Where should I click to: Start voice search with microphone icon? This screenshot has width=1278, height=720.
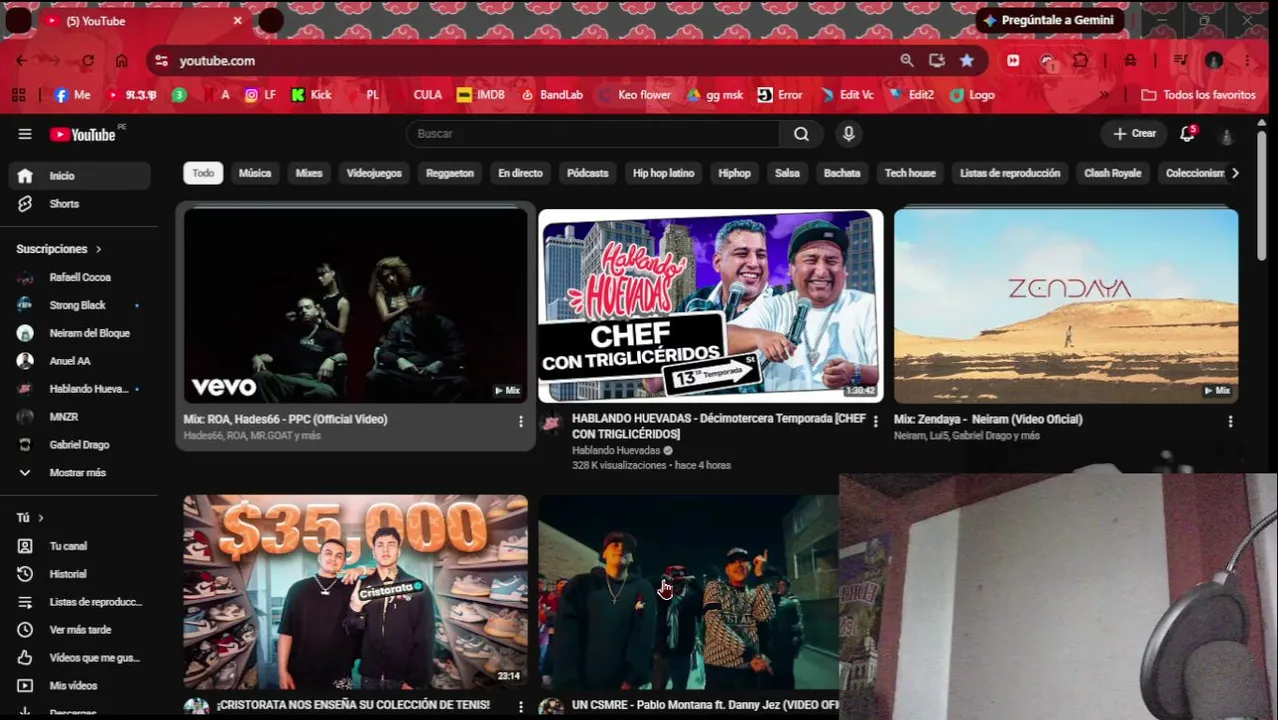[x=848, y=134]
